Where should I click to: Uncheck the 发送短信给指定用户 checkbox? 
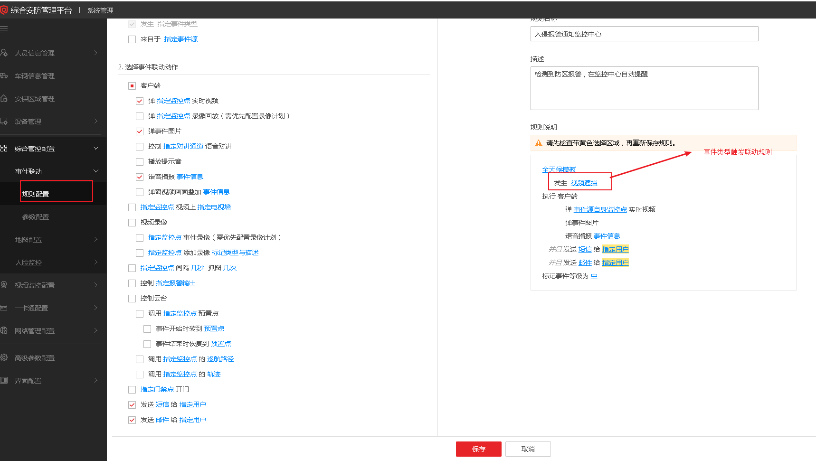click(x=132, y=405)
